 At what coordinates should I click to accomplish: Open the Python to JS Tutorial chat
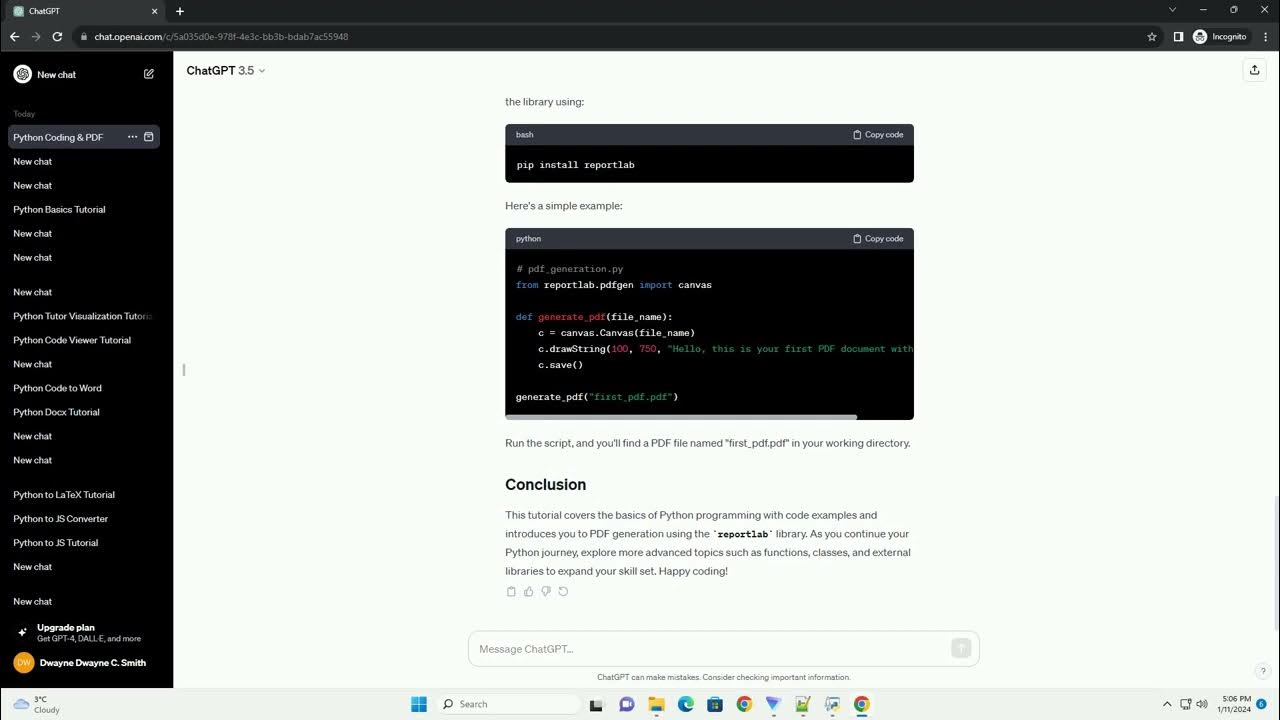[x=55, y=542]
